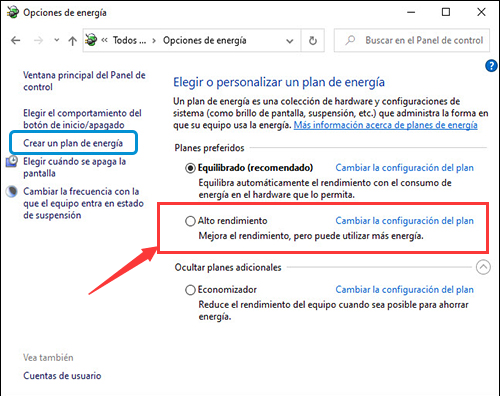The height and width of the screenshot is (396, 500).
Task: Change plan settings for Alto rendimiento
Action: (x=404, y=221)
